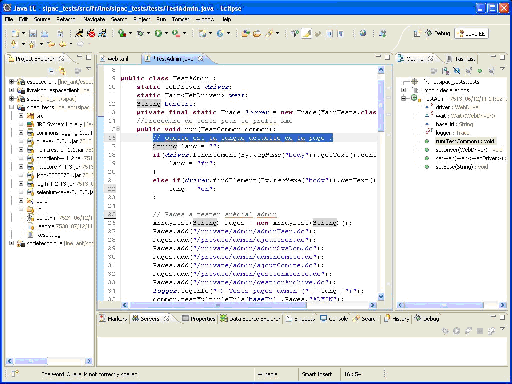Expand the import declarations node in Outline

(404, 90)
